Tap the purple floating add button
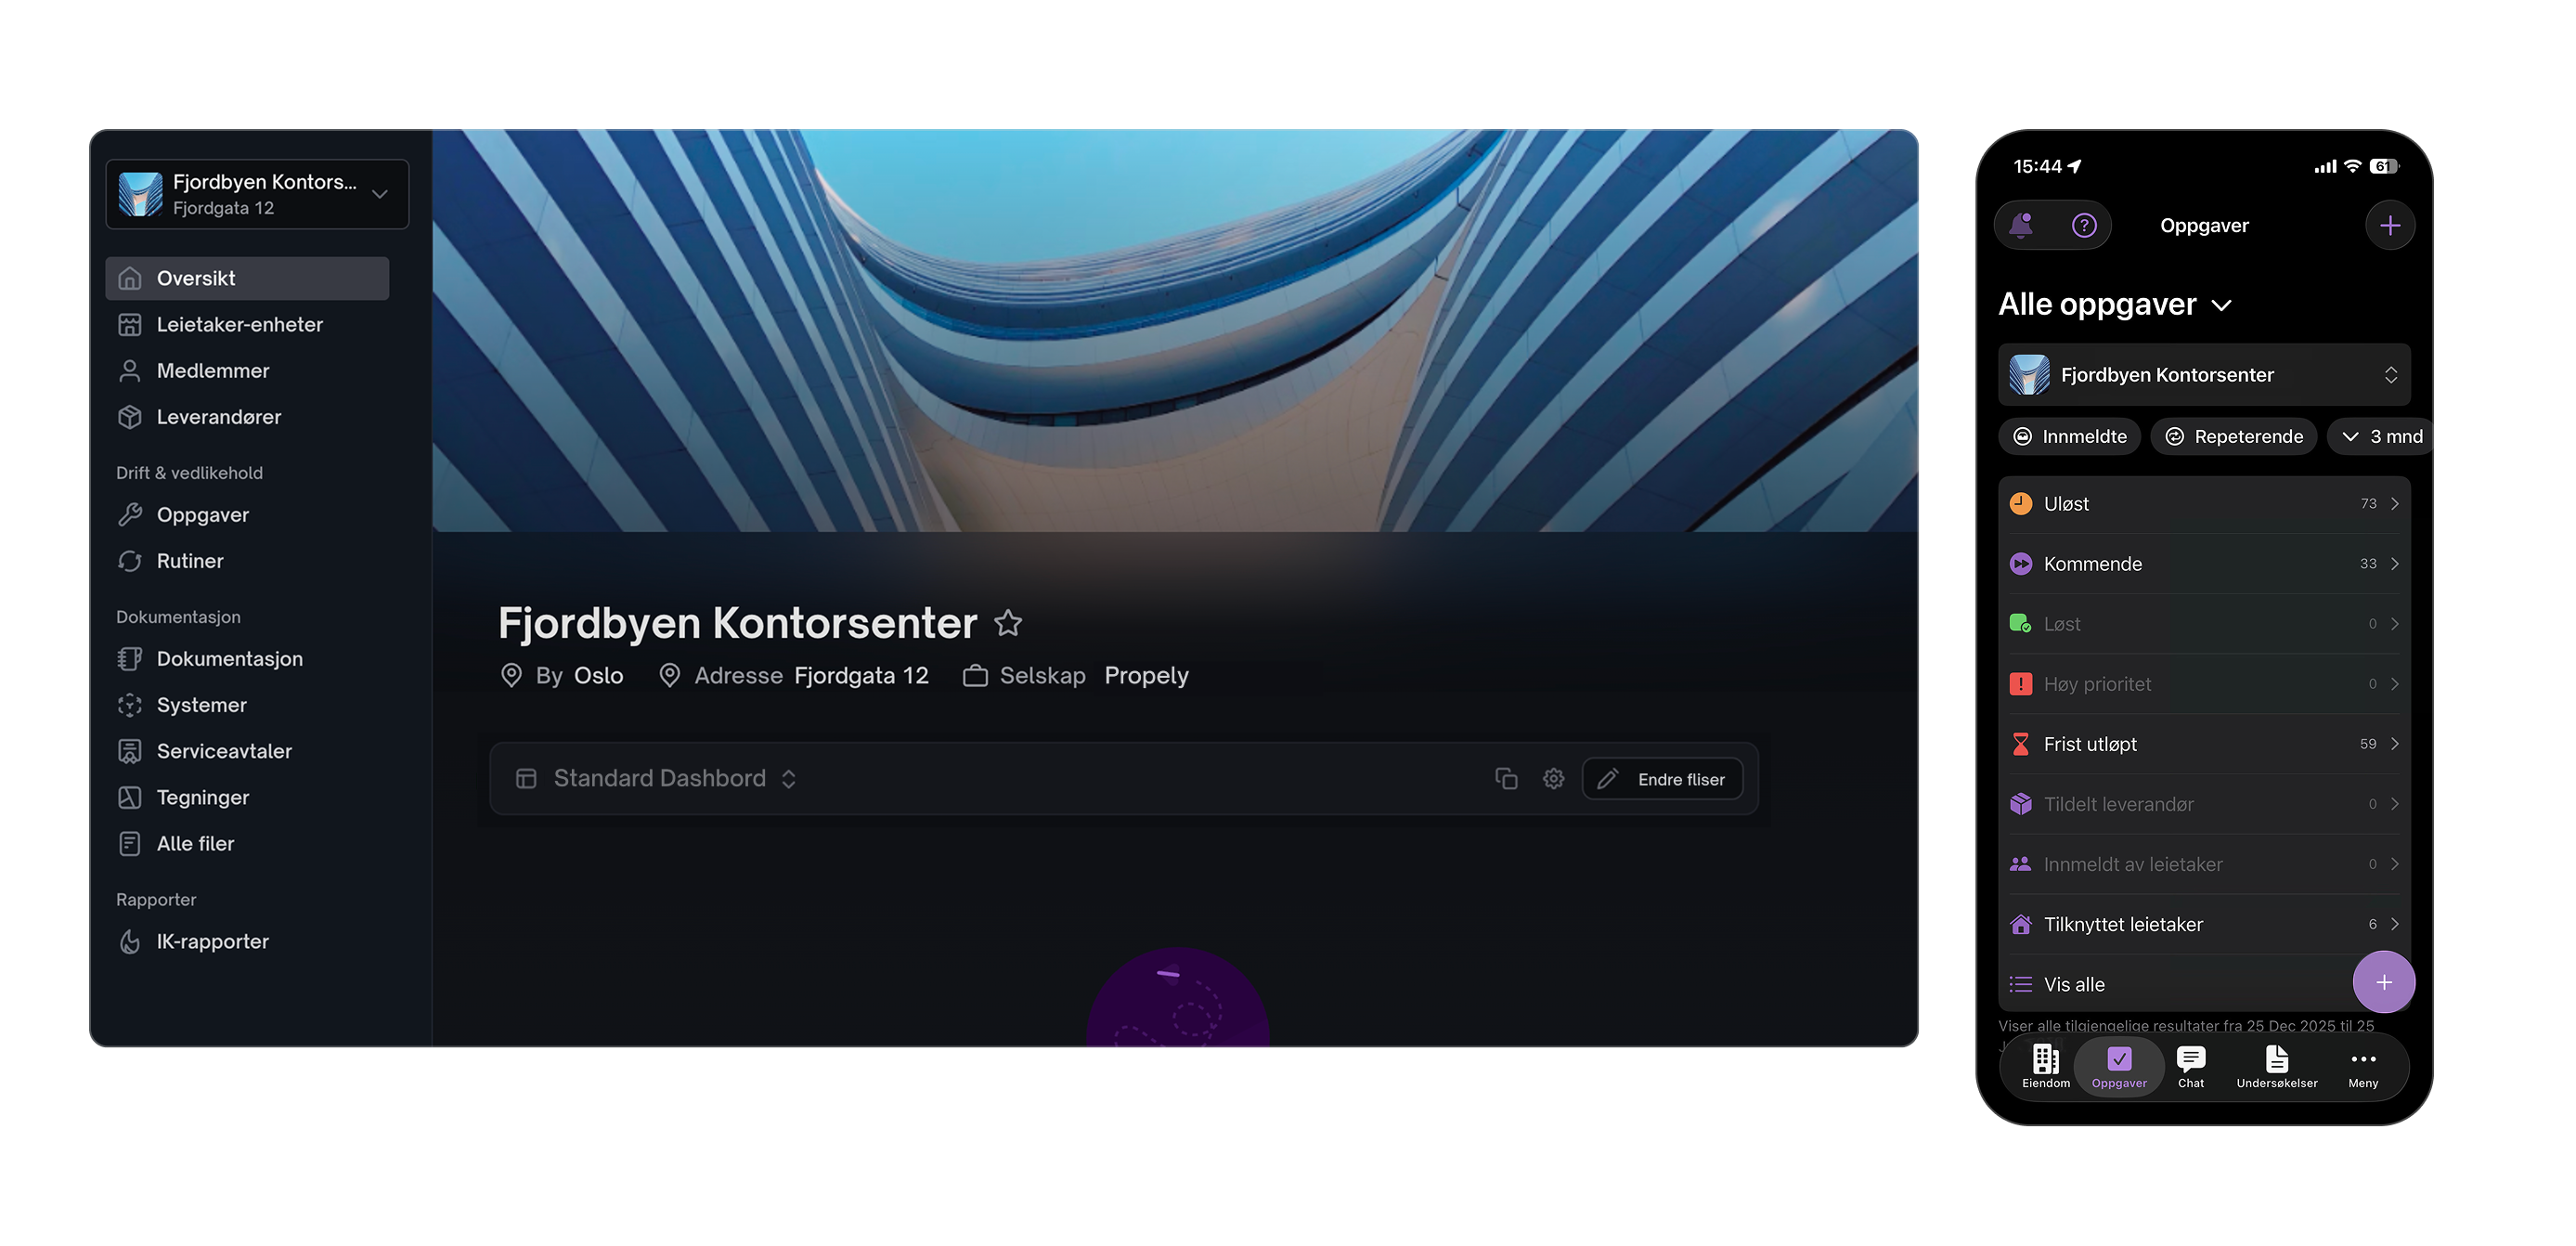The width and height of the screenshot is (2576, 1246). point(2384,982)
